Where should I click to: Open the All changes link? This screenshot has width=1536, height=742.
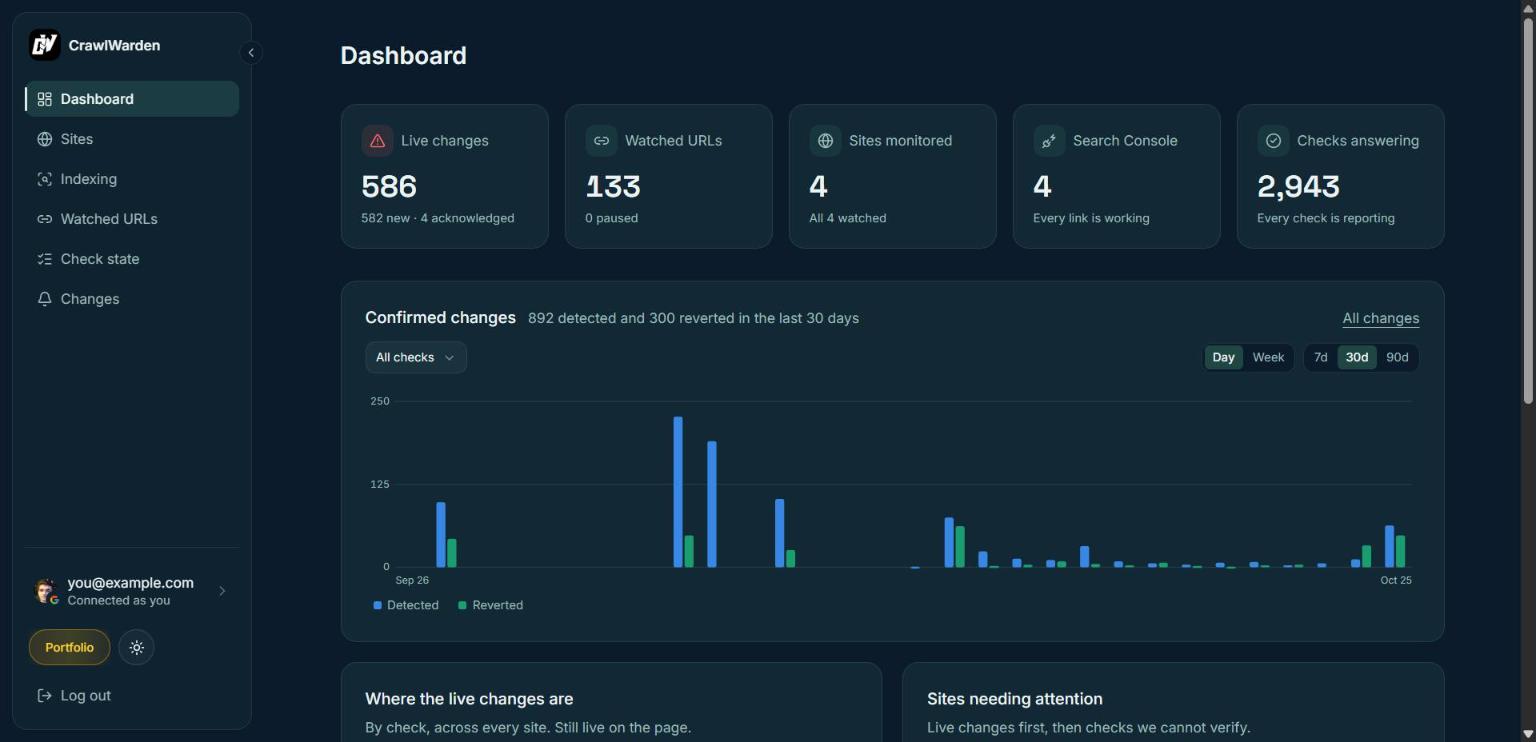pos(1381,318)
